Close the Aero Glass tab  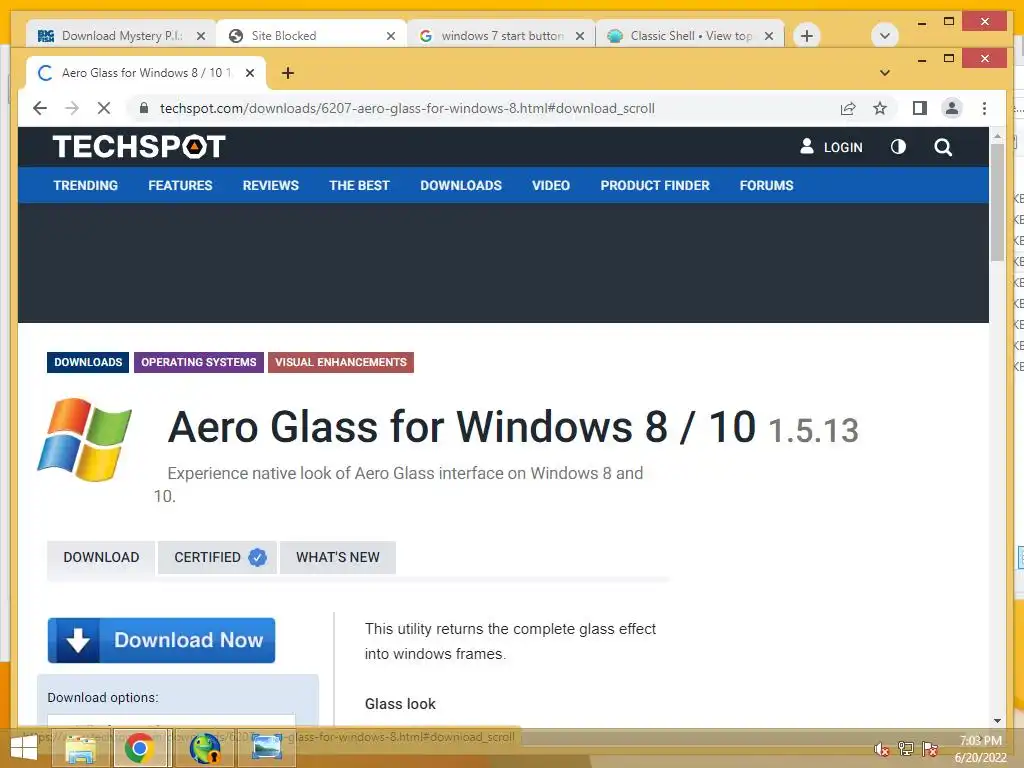coord(249,73)
